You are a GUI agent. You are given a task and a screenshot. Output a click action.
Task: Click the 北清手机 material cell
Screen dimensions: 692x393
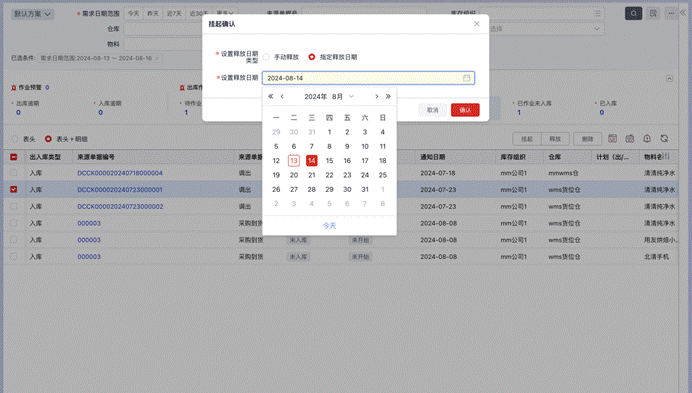tap(656, 257)
